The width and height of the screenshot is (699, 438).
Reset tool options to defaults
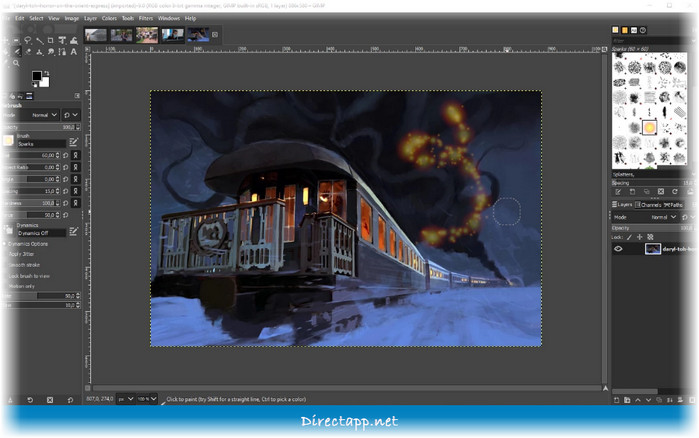click(x=70, y=400)
